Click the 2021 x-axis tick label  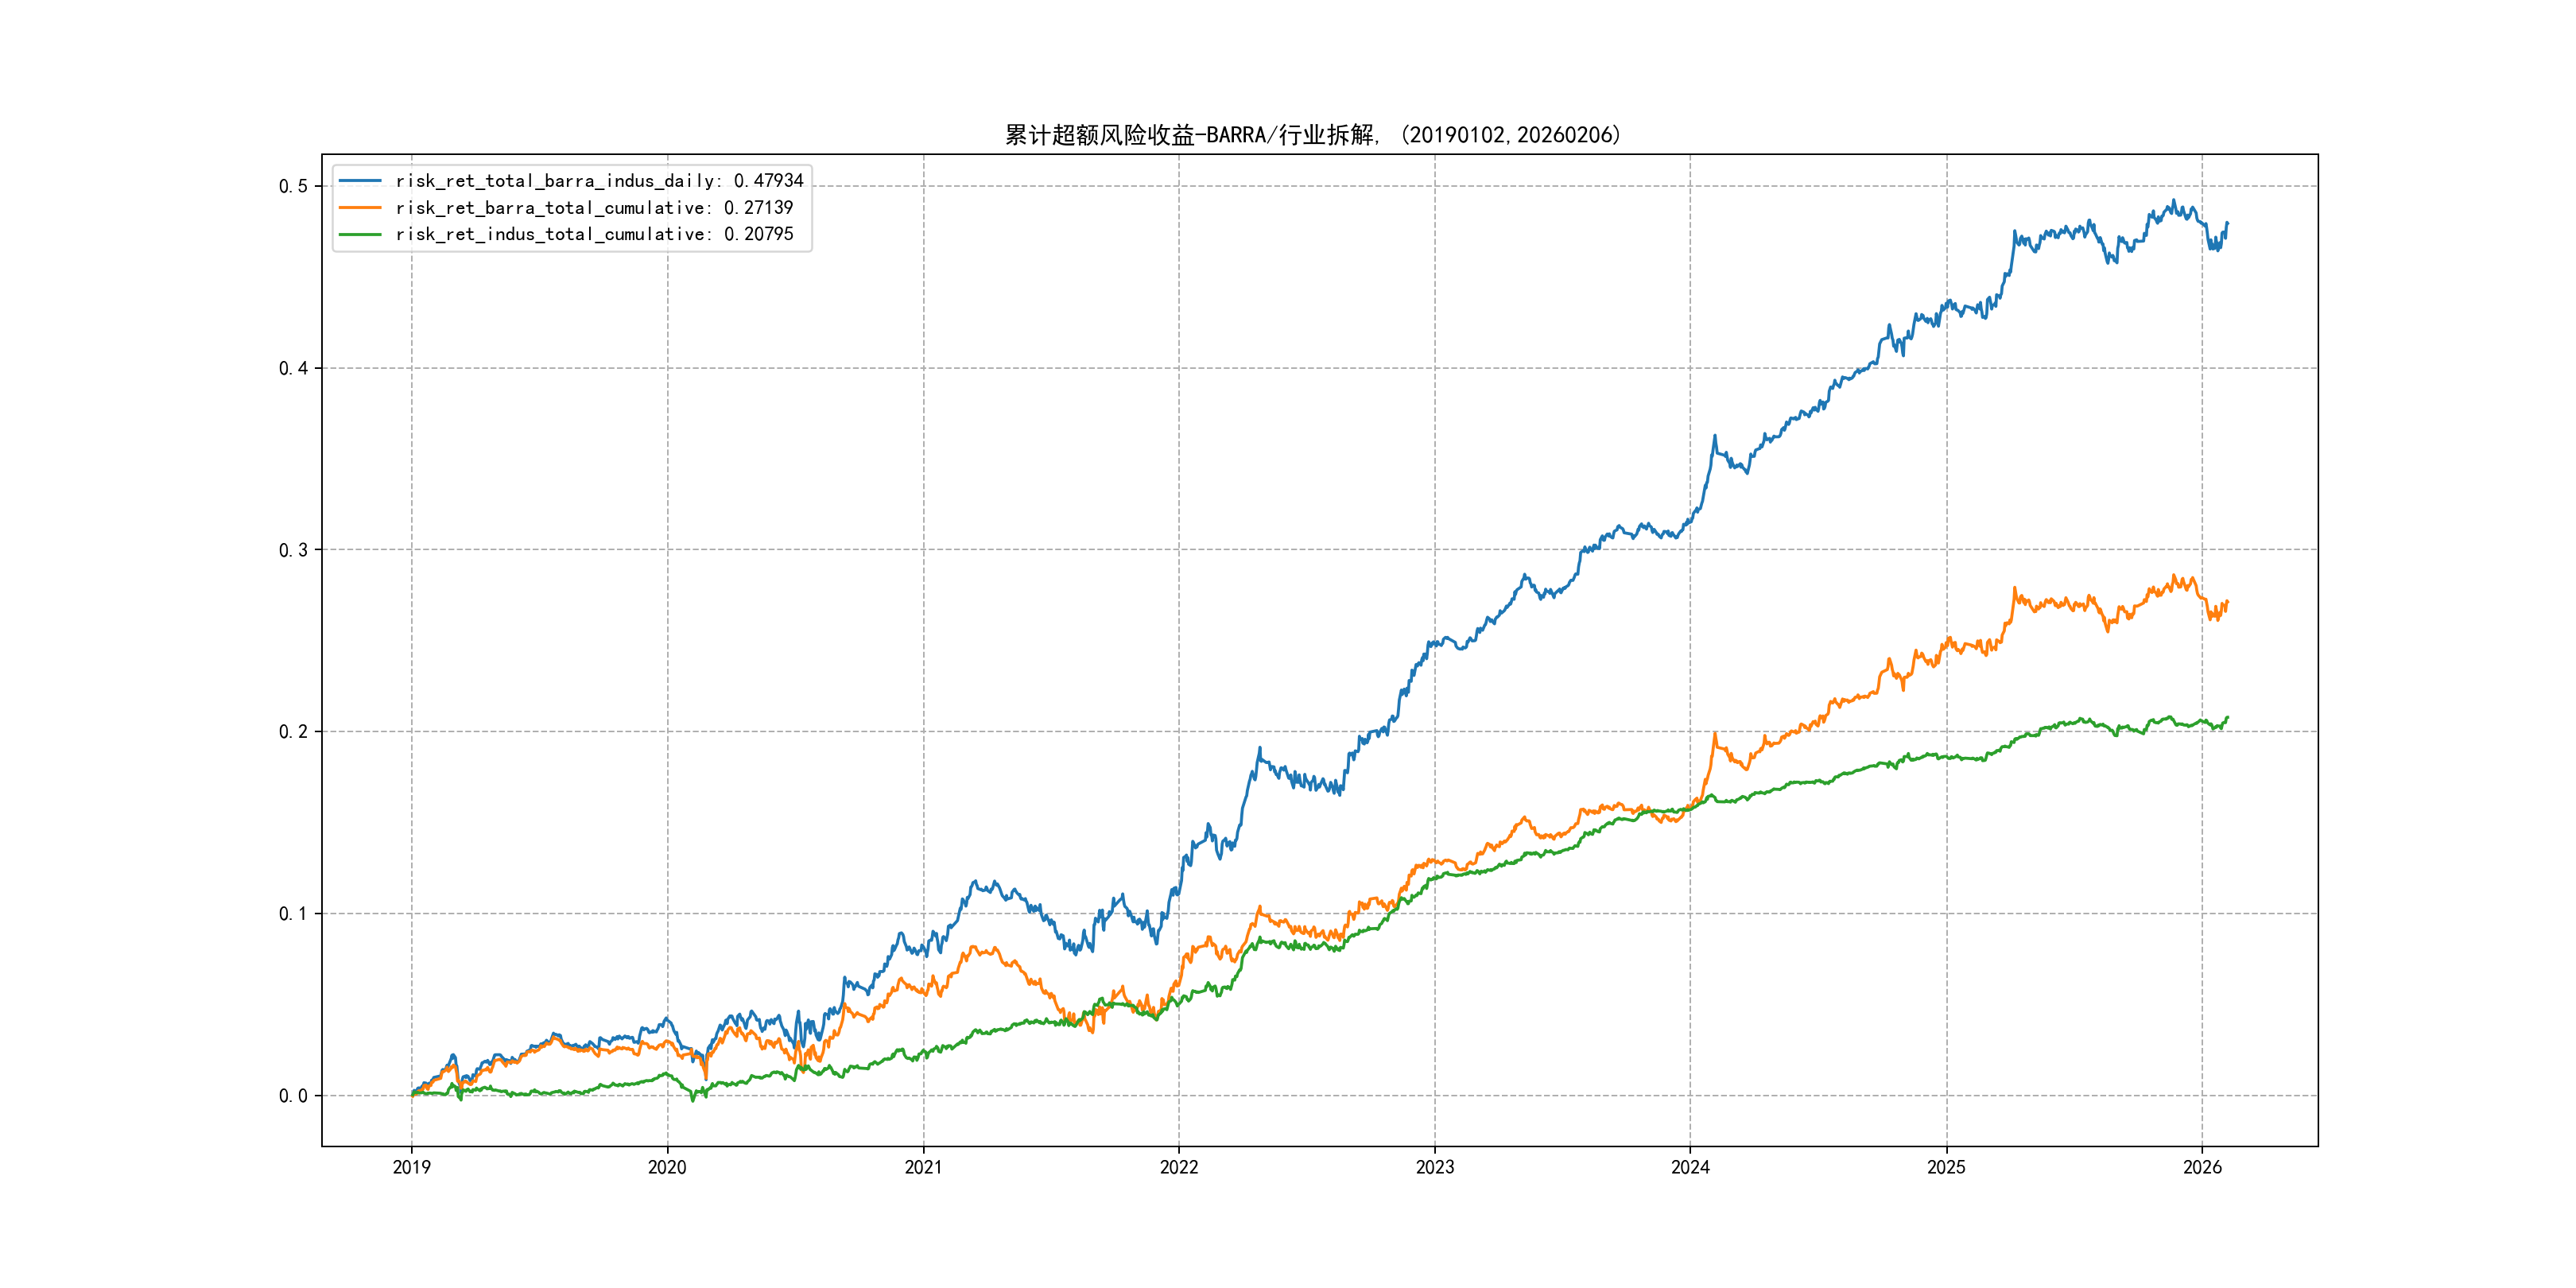tap(923, 1167)
